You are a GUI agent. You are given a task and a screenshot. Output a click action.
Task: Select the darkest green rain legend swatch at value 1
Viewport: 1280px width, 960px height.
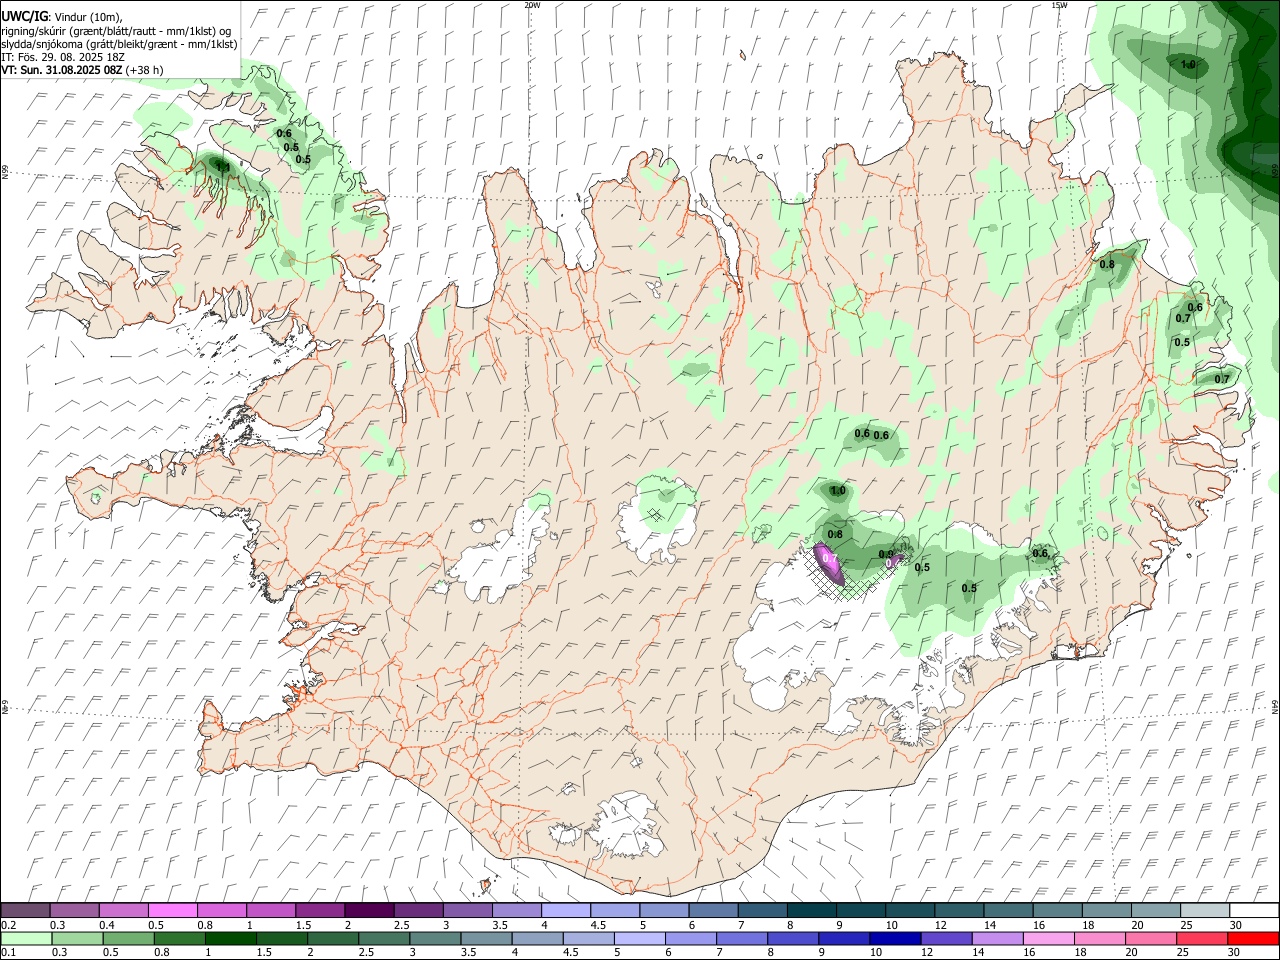pyautogui.click(x=230, y=938)
